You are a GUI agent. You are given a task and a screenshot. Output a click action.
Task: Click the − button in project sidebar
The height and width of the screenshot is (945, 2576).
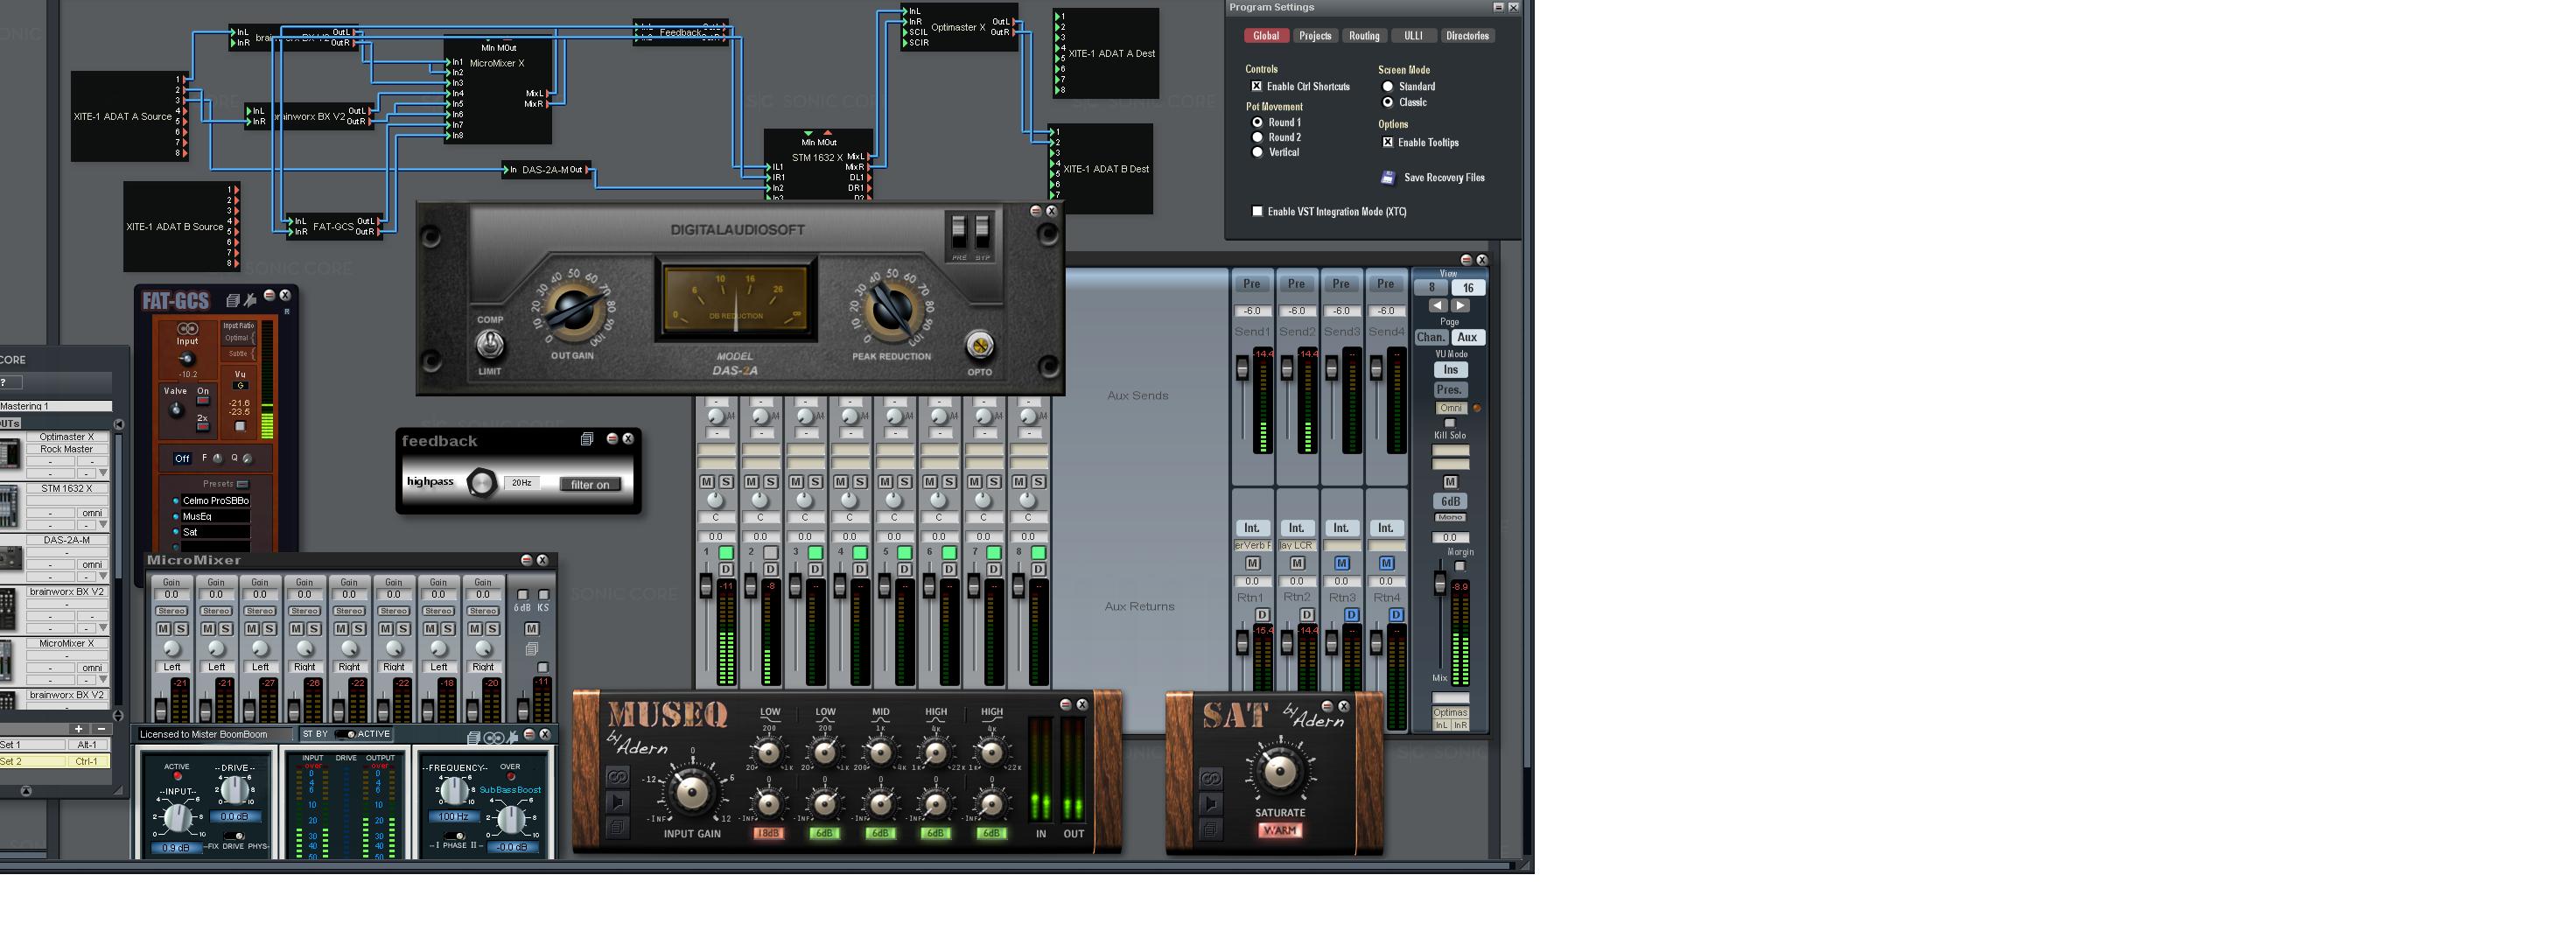point(101,729)
